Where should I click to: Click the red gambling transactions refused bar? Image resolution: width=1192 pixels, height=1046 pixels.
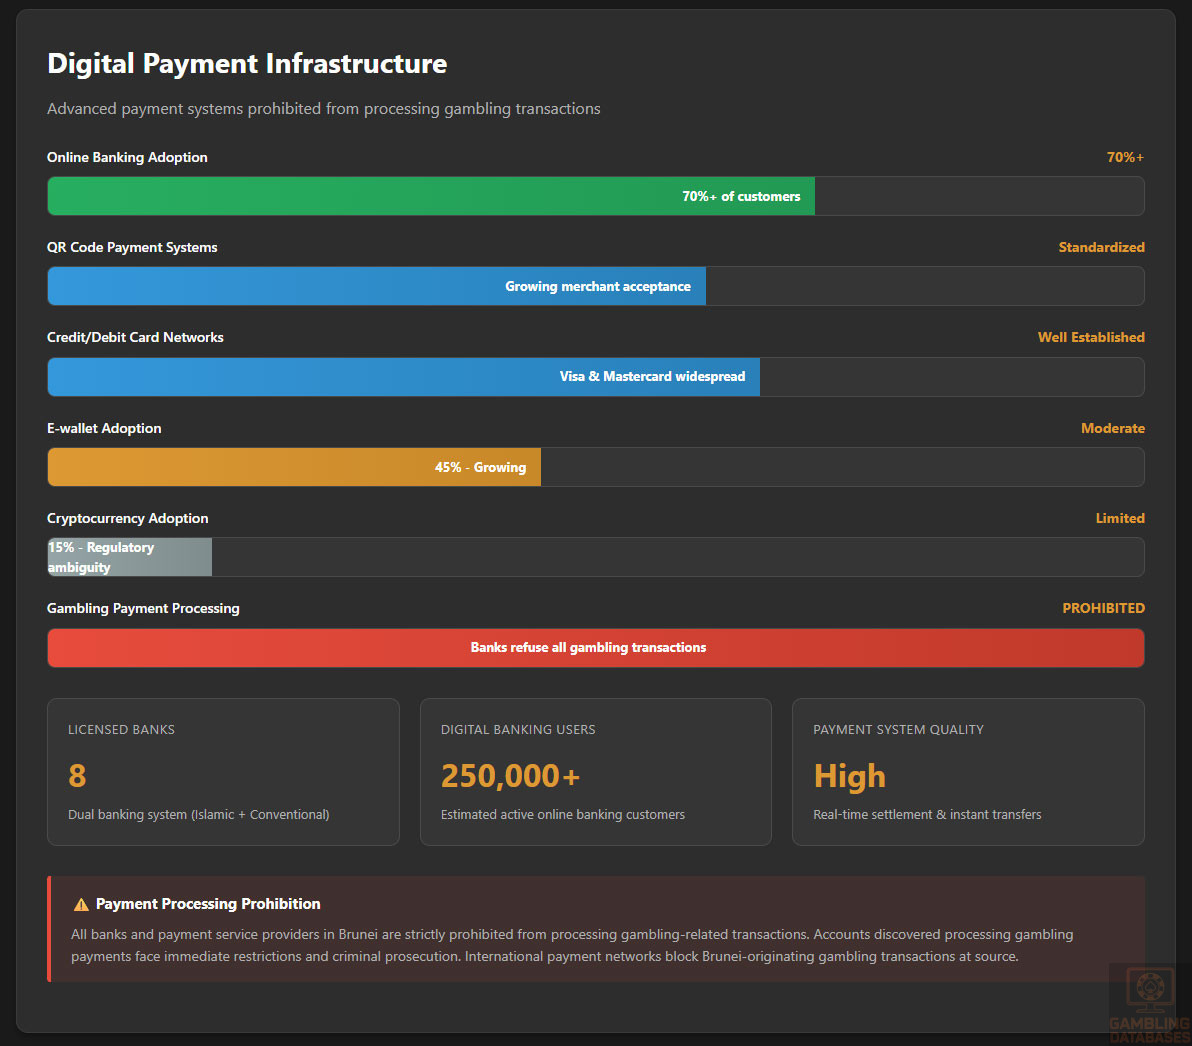tap(595, 648)
